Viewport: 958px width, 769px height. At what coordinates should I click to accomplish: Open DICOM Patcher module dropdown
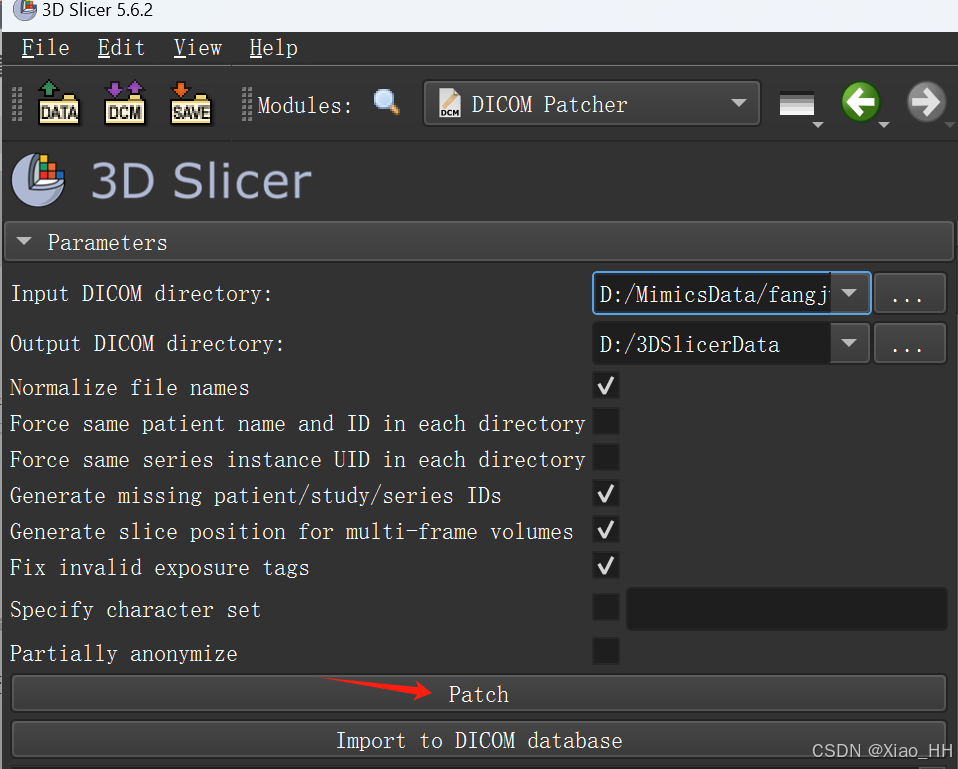[591, 103]
